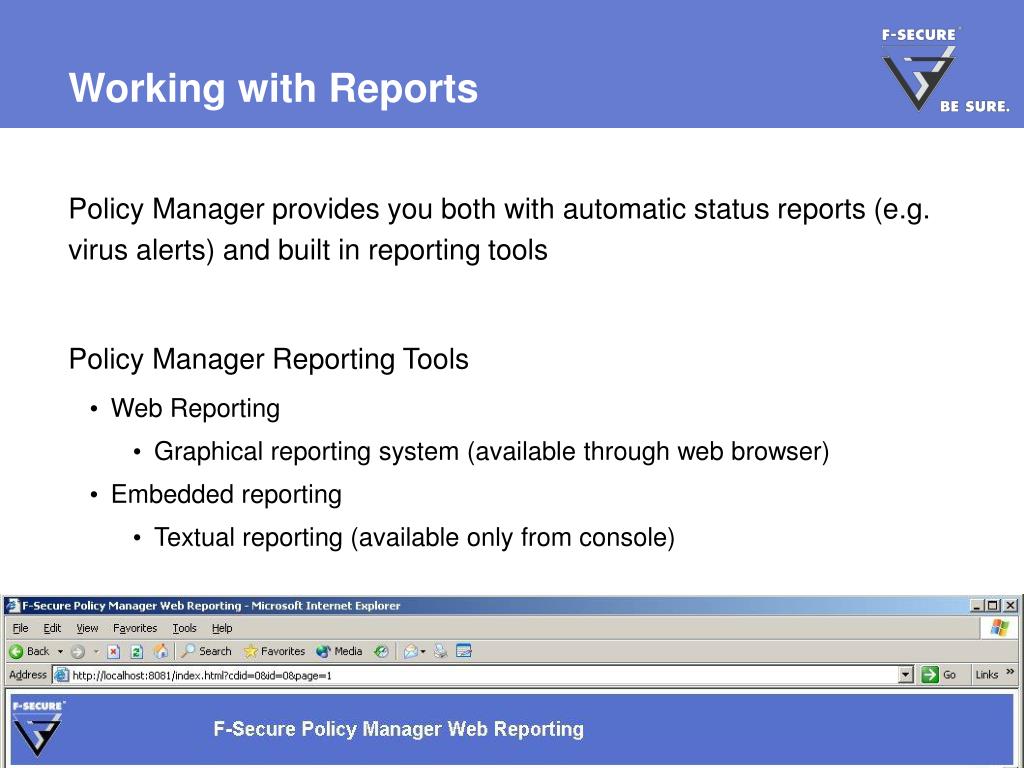This screenshot has width=1024, height=768.
Task: Click the Embedded reporting bullet text
Action: point(226,495)
